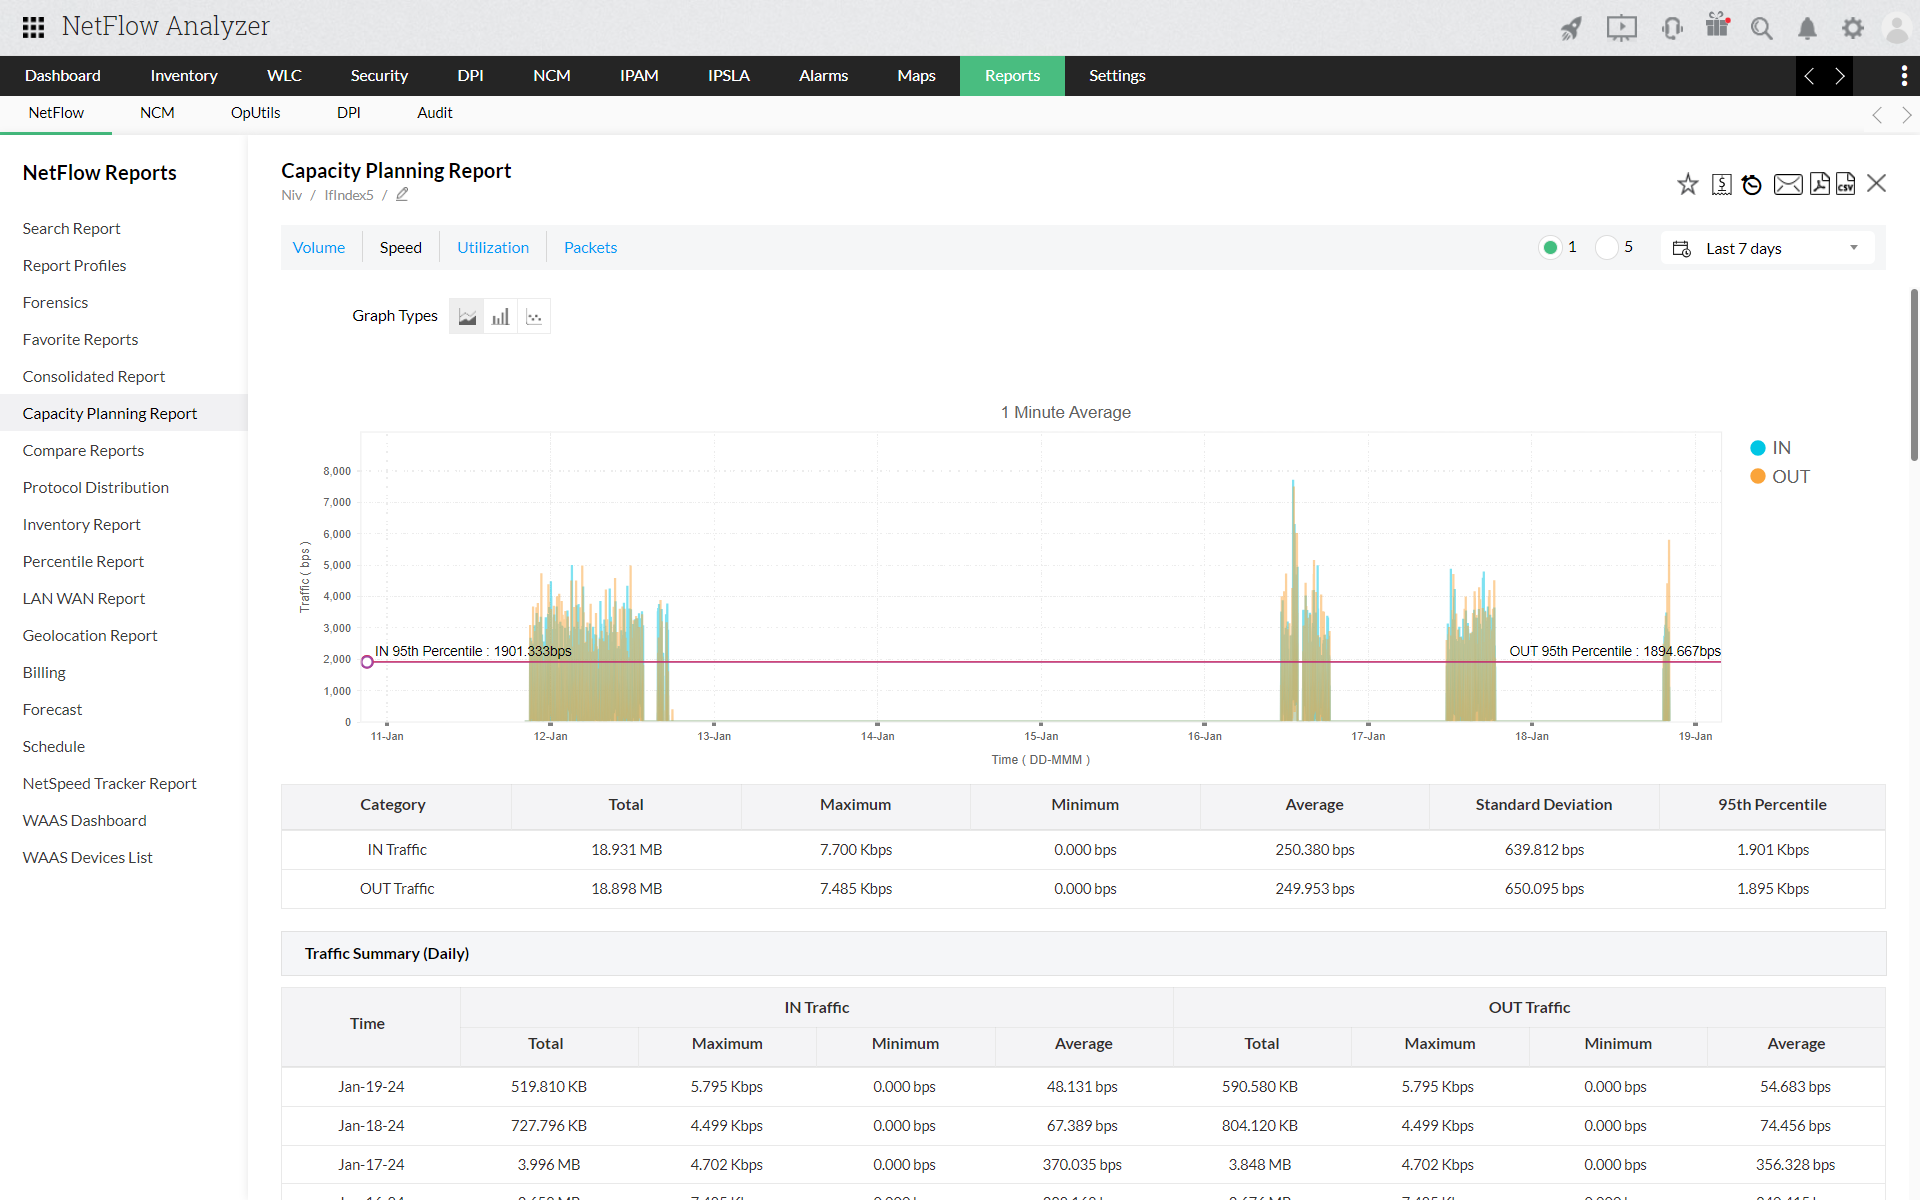The height and width of the screenshot is (1200, 1920).
Task: Open the Alarms menu
Action: 823,75
